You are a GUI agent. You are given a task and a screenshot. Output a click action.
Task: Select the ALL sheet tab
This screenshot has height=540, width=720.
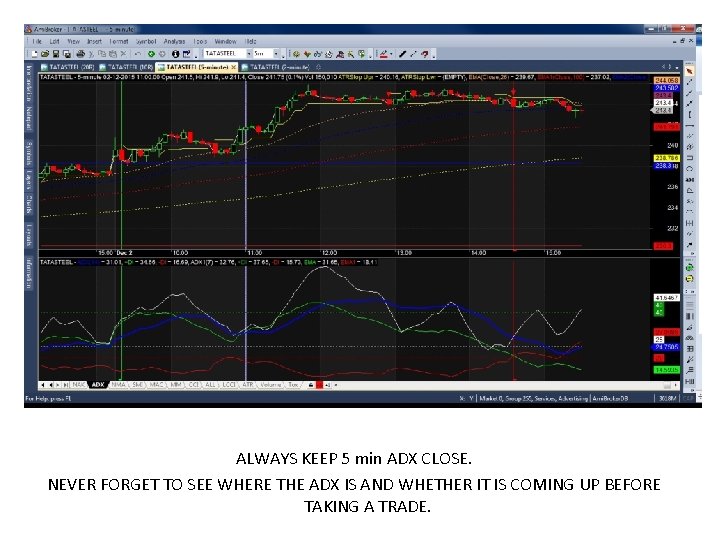(210, 385)
